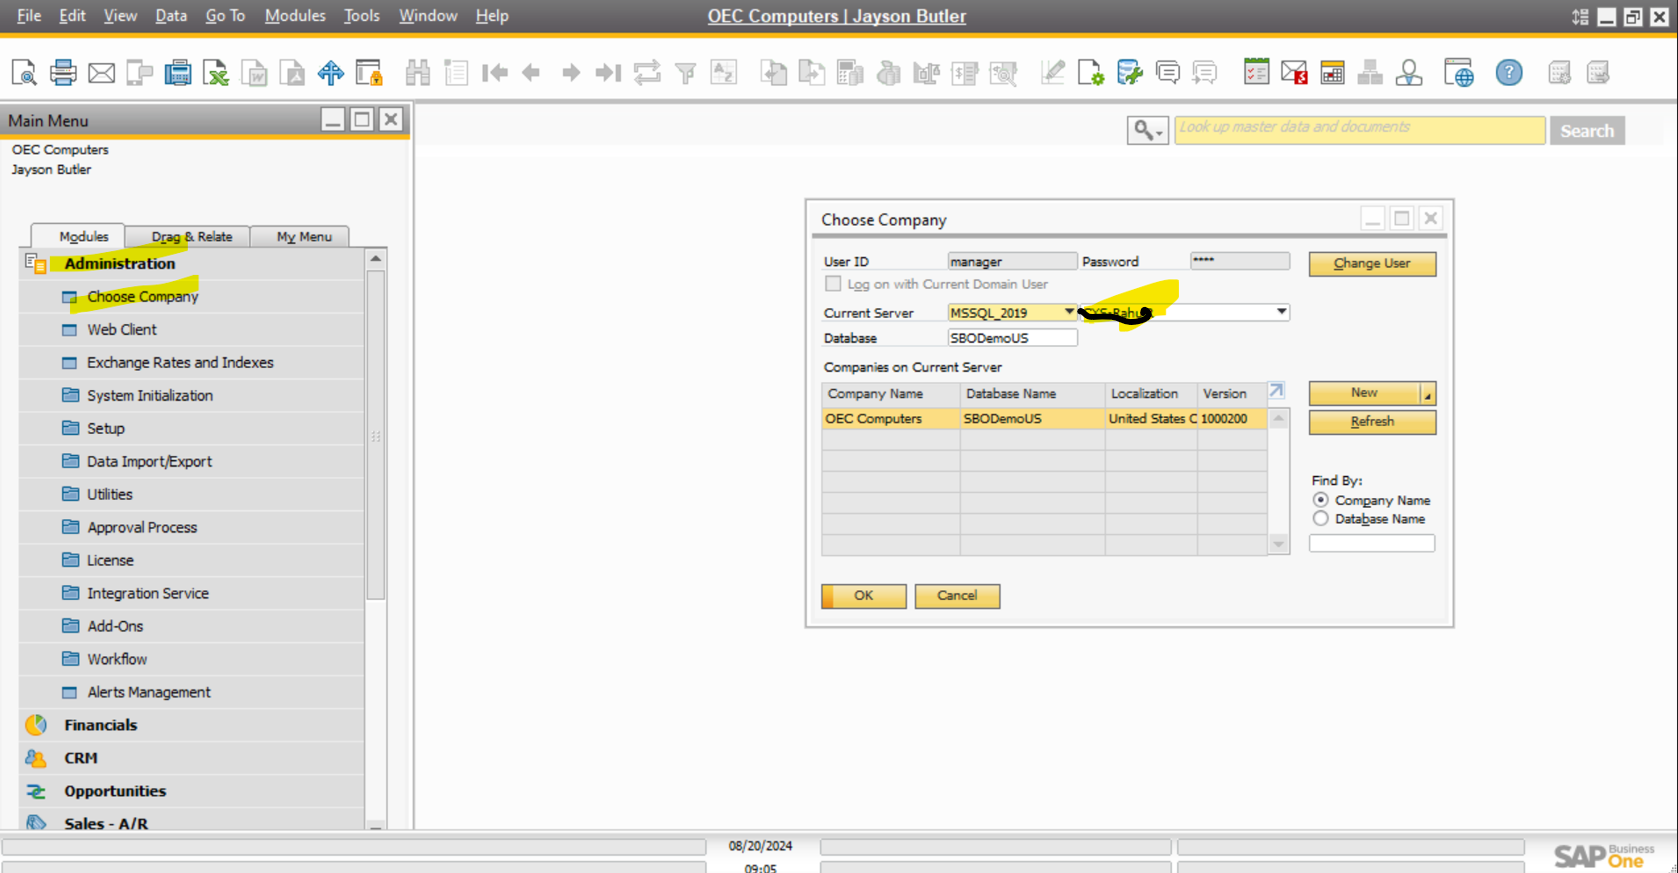Image resolution: width=1678 pixels, height=873 pixels.
Task: Click the Main Menu vertical scrollbar thumb
Action: pos(376,434)
